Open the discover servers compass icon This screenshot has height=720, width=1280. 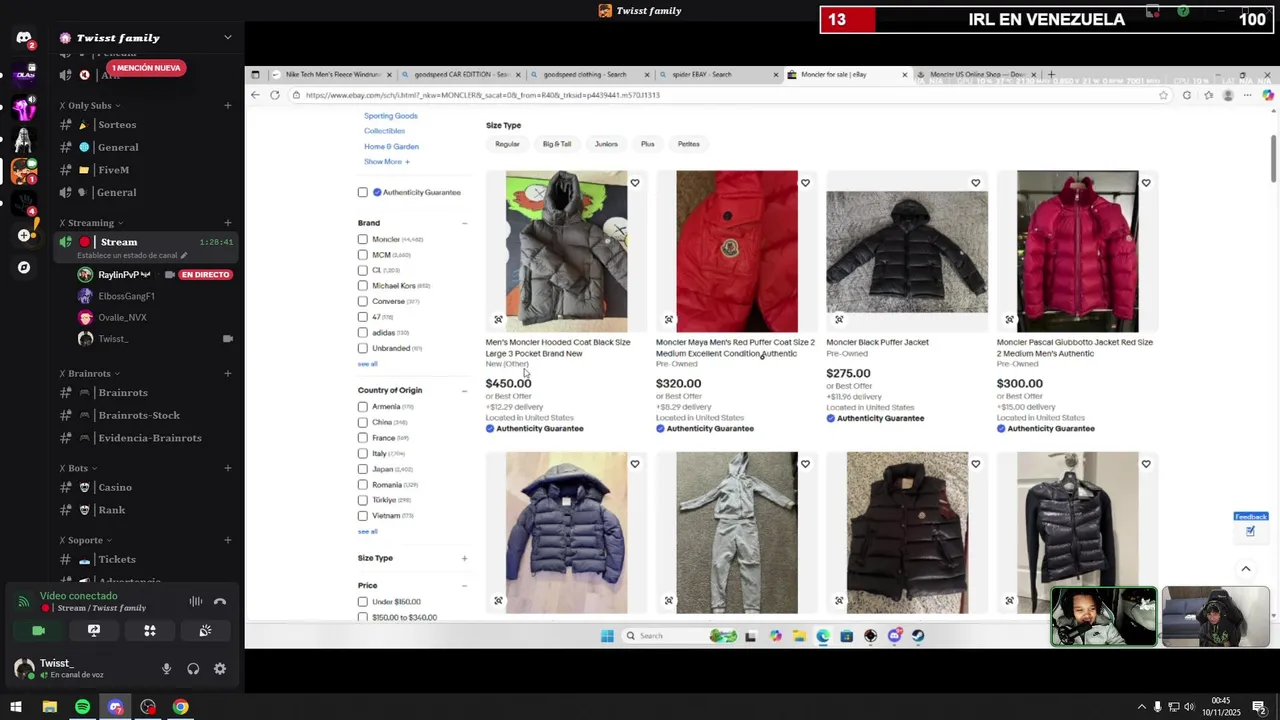tap(24, 268)
